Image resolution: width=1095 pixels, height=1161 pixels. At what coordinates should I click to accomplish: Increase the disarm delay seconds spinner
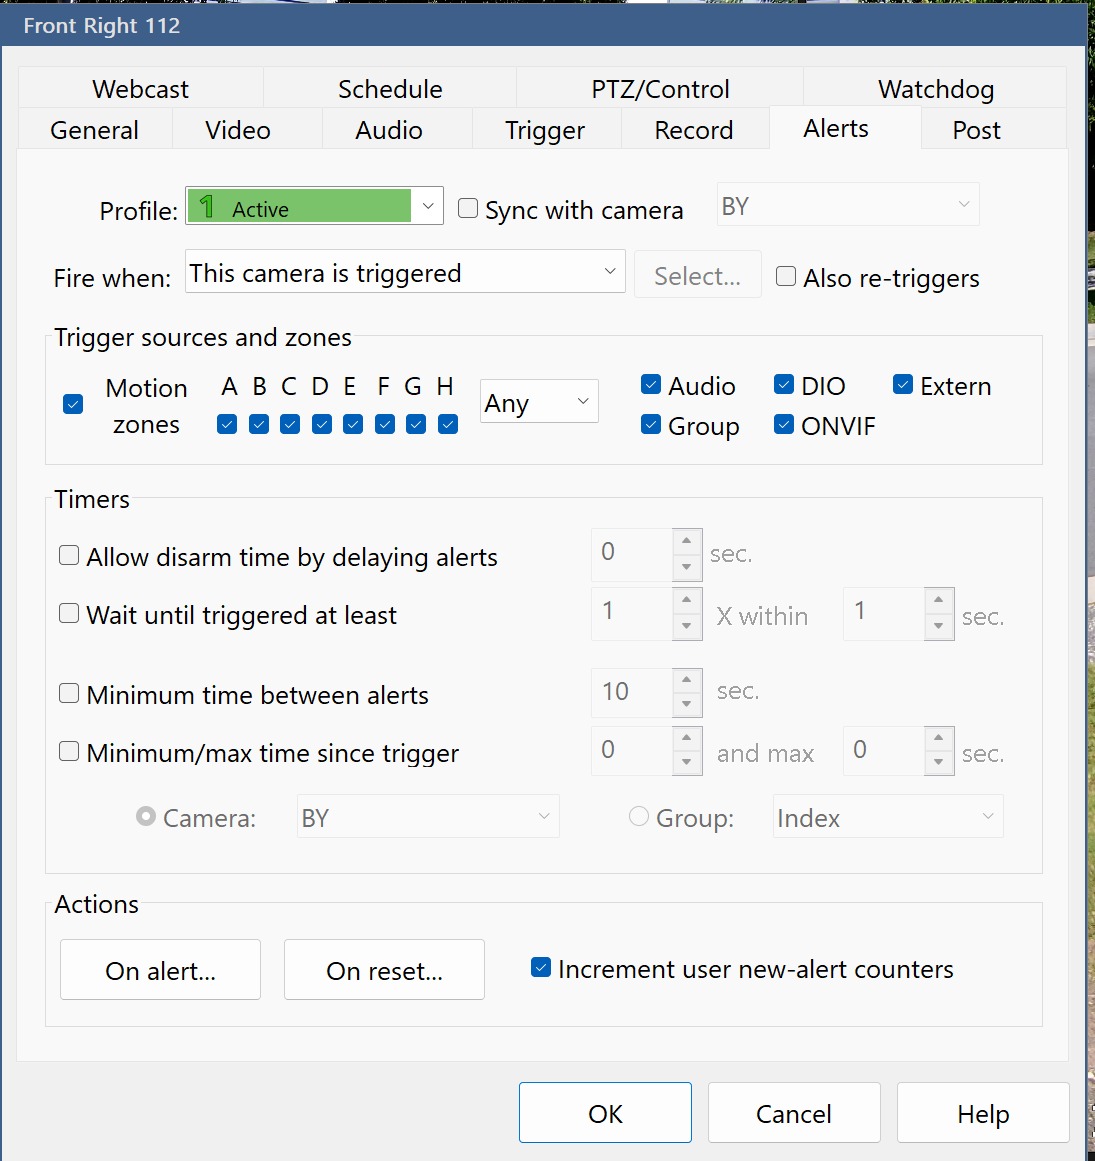pos(686,541)
